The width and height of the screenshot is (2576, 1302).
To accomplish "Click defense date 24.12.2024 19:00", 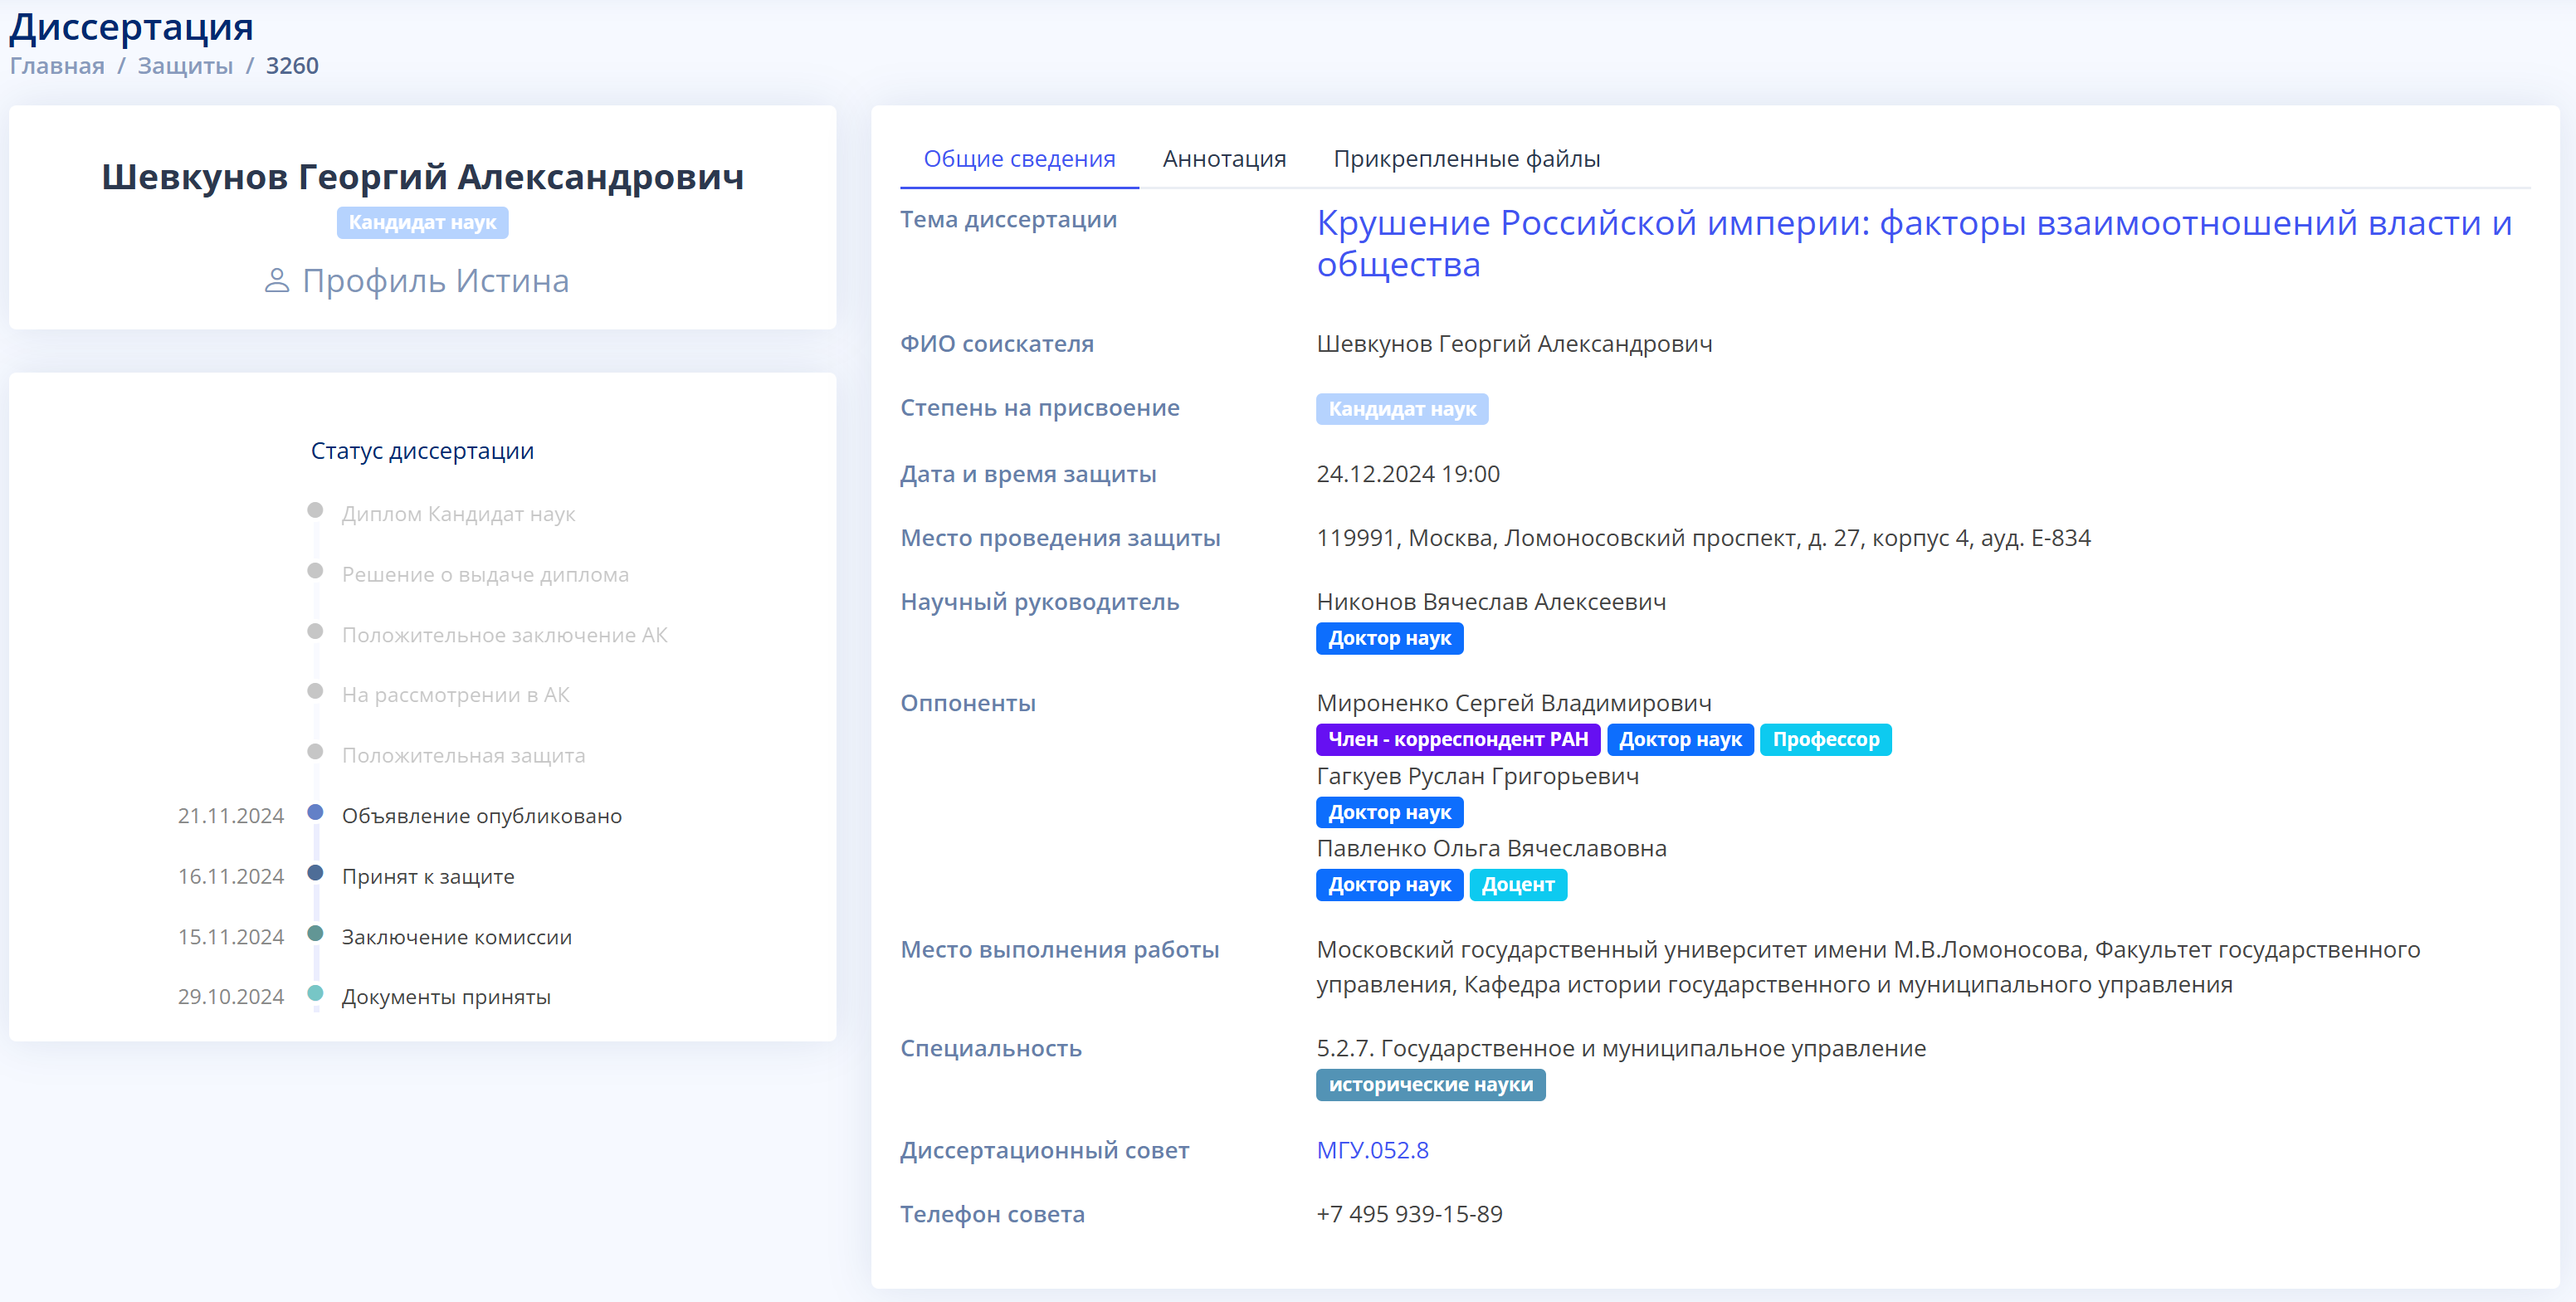I will 1408,474.
